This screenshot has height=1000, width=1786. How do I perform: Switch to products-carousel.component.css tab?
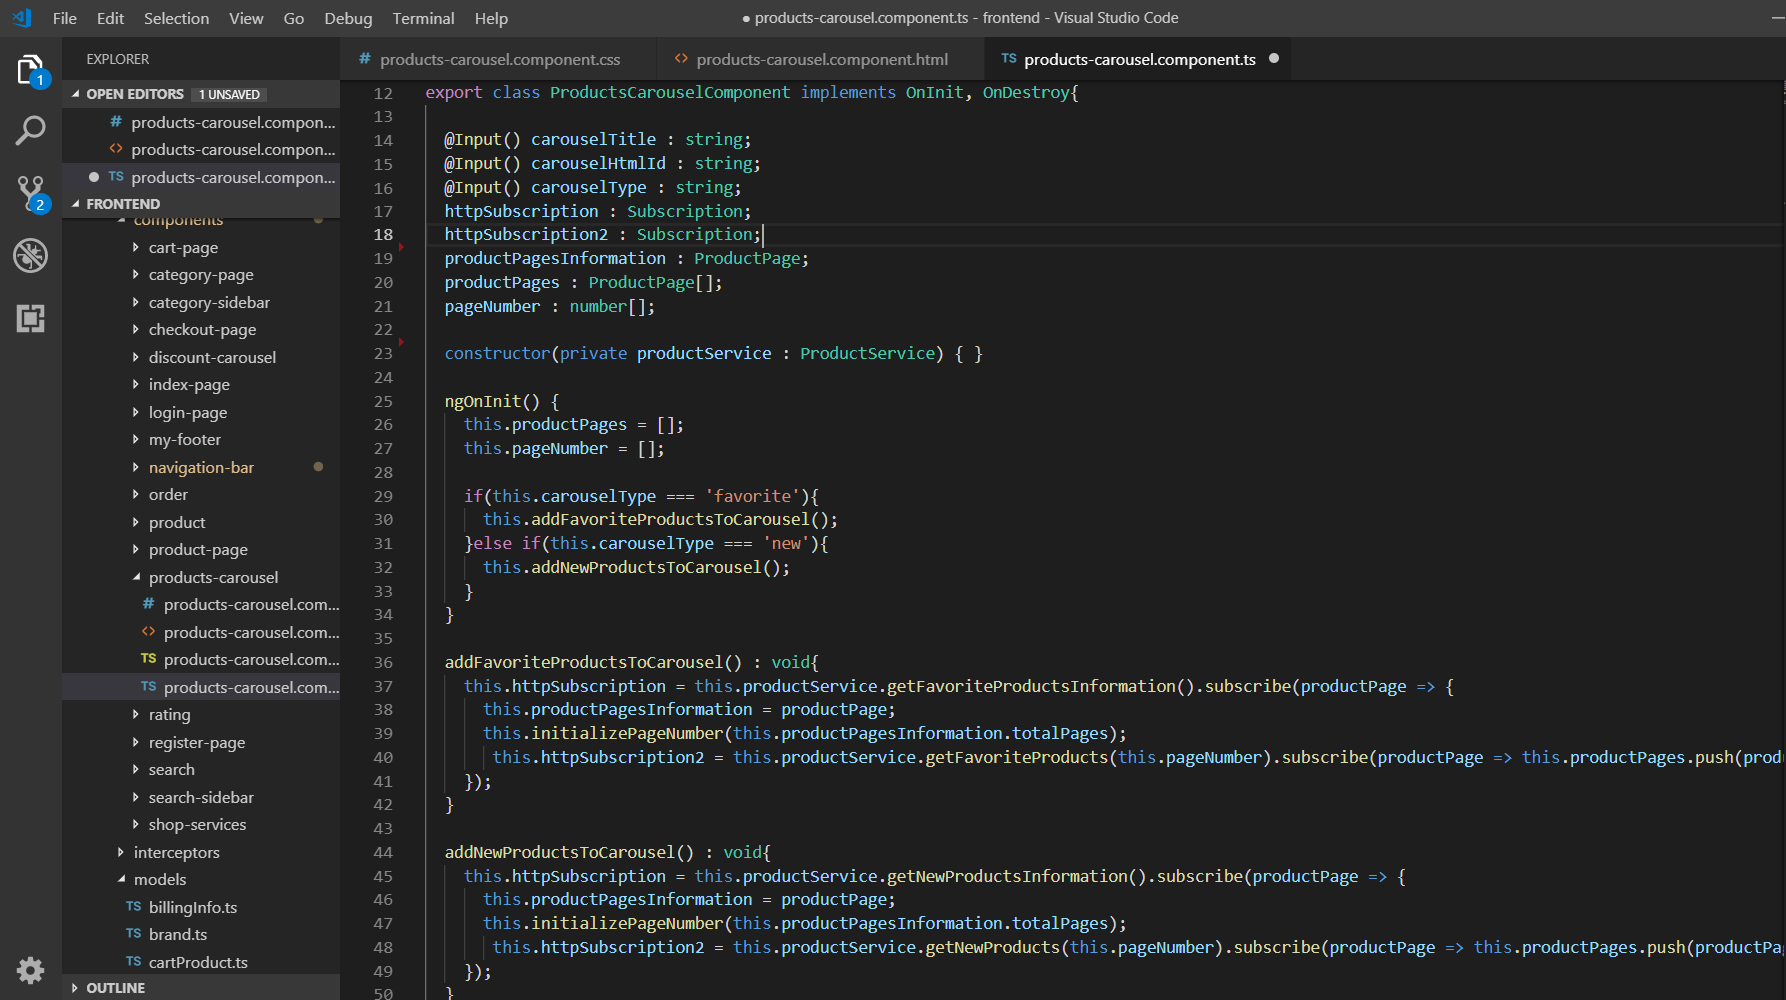pyautogui.click(x=499, y=59)
